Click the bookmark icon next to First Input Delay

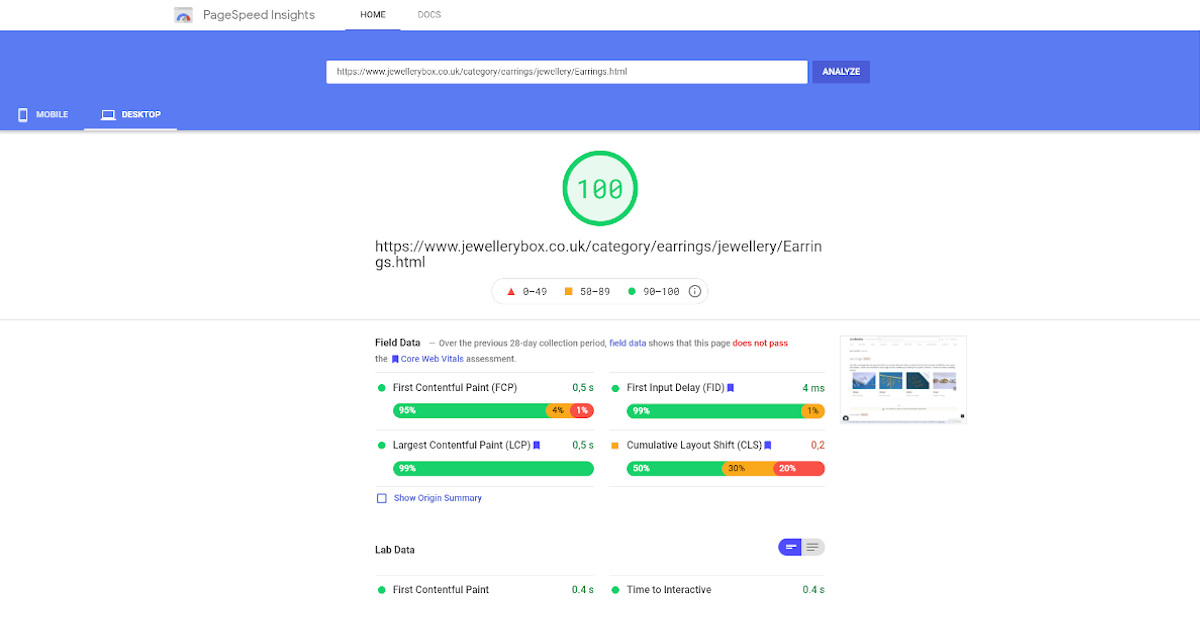tap(731, 388)
